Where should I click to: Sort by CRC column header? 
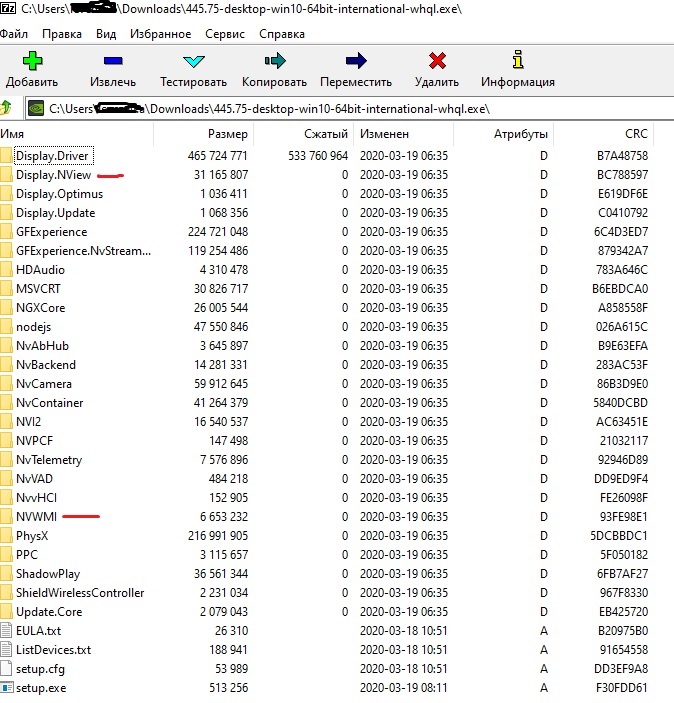[604, 134]
